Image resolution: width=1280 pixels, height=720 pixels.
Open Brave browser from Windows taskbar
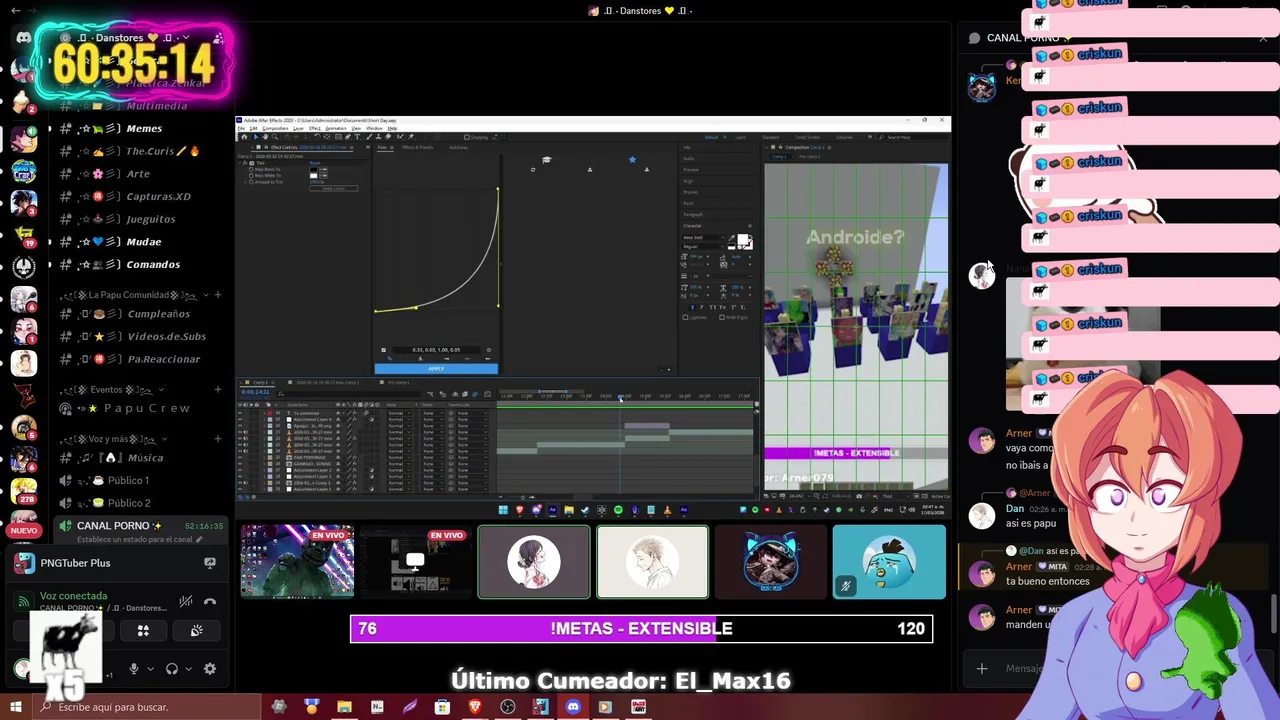[475, 707]
